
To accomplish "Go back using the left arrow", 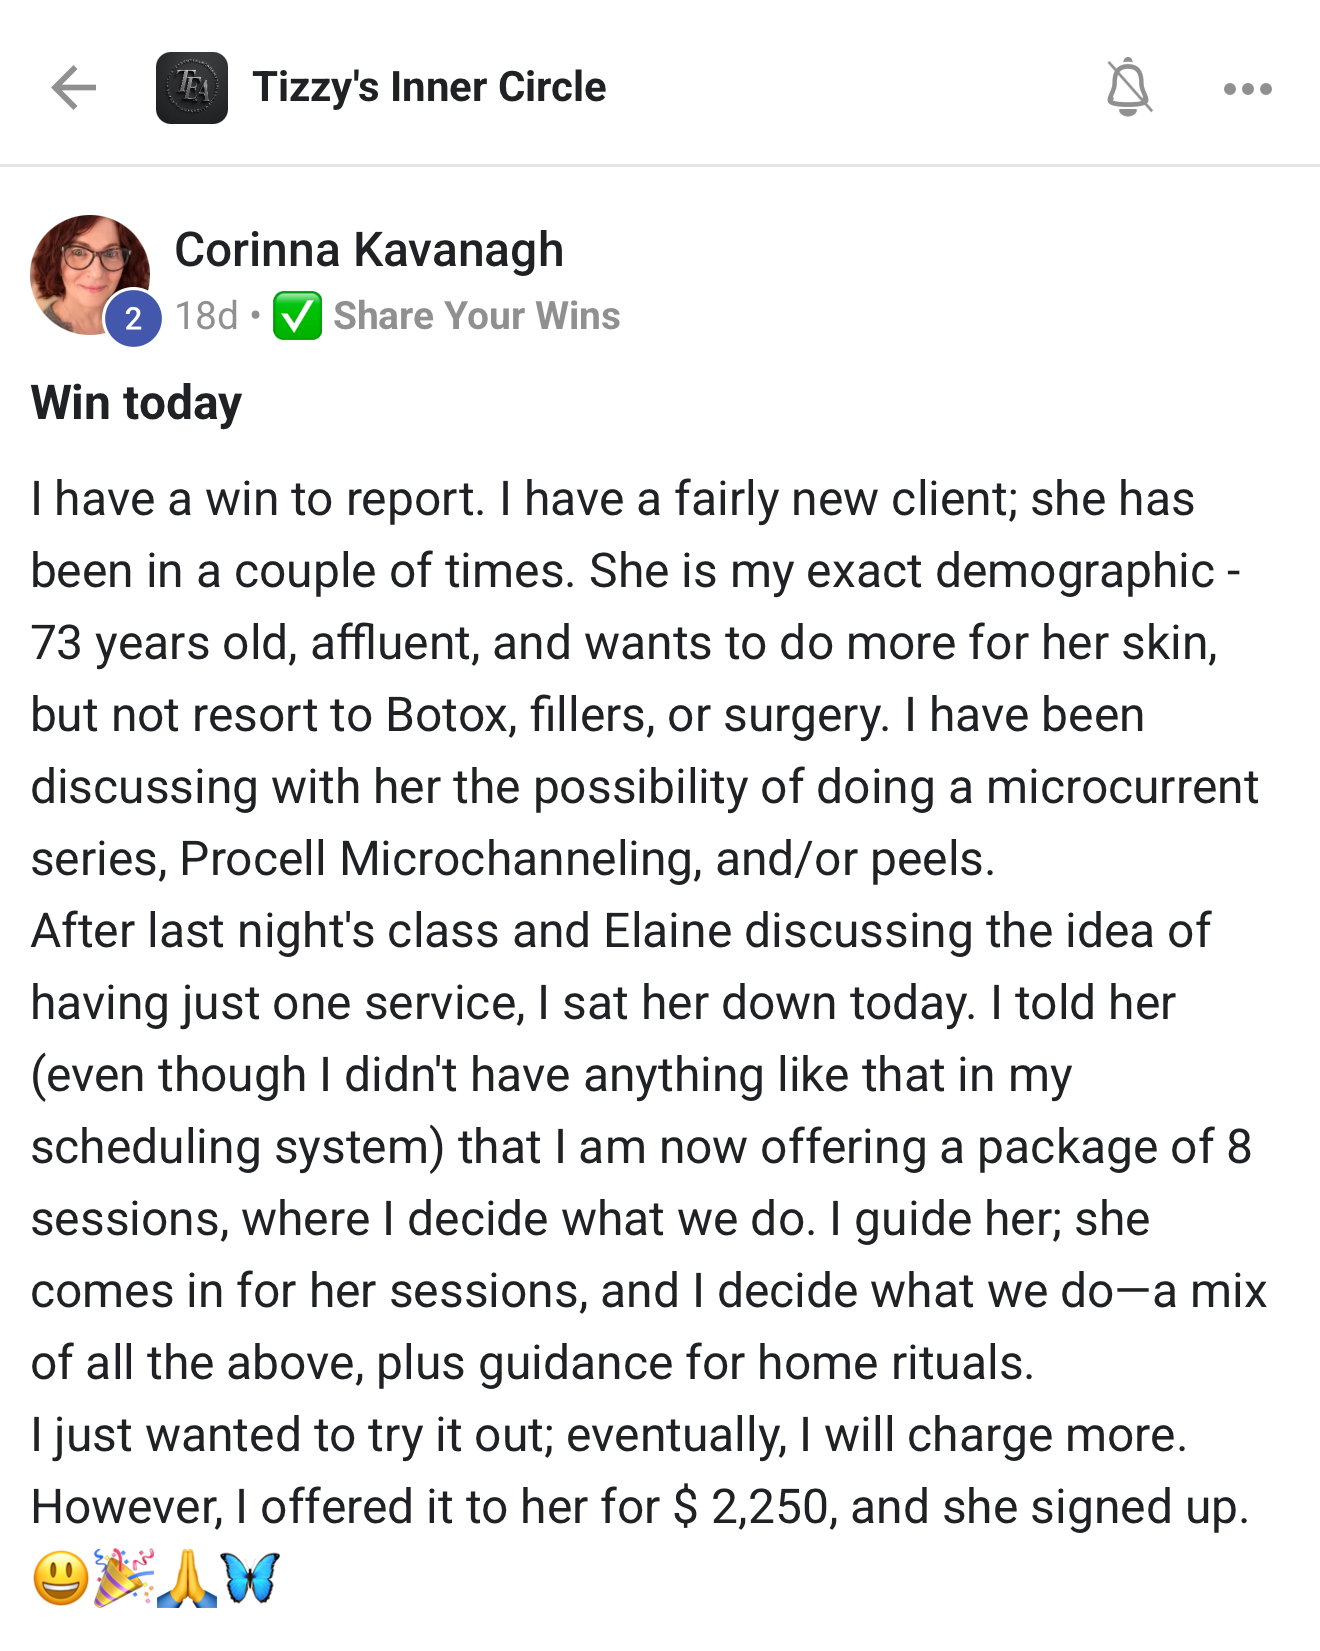I will click(x=74, y=88).
